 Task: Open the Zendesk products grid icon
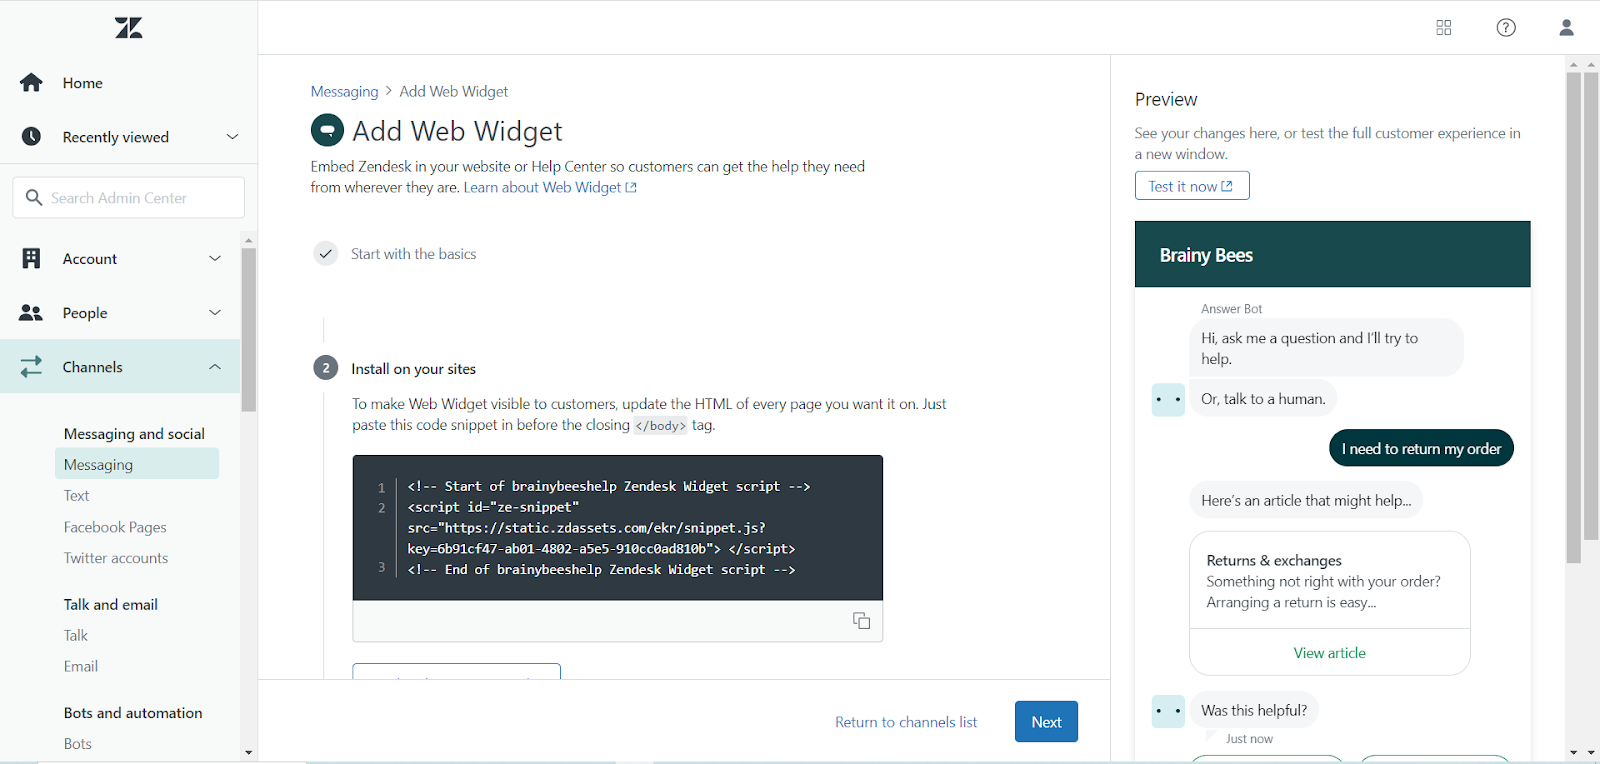1443,28
